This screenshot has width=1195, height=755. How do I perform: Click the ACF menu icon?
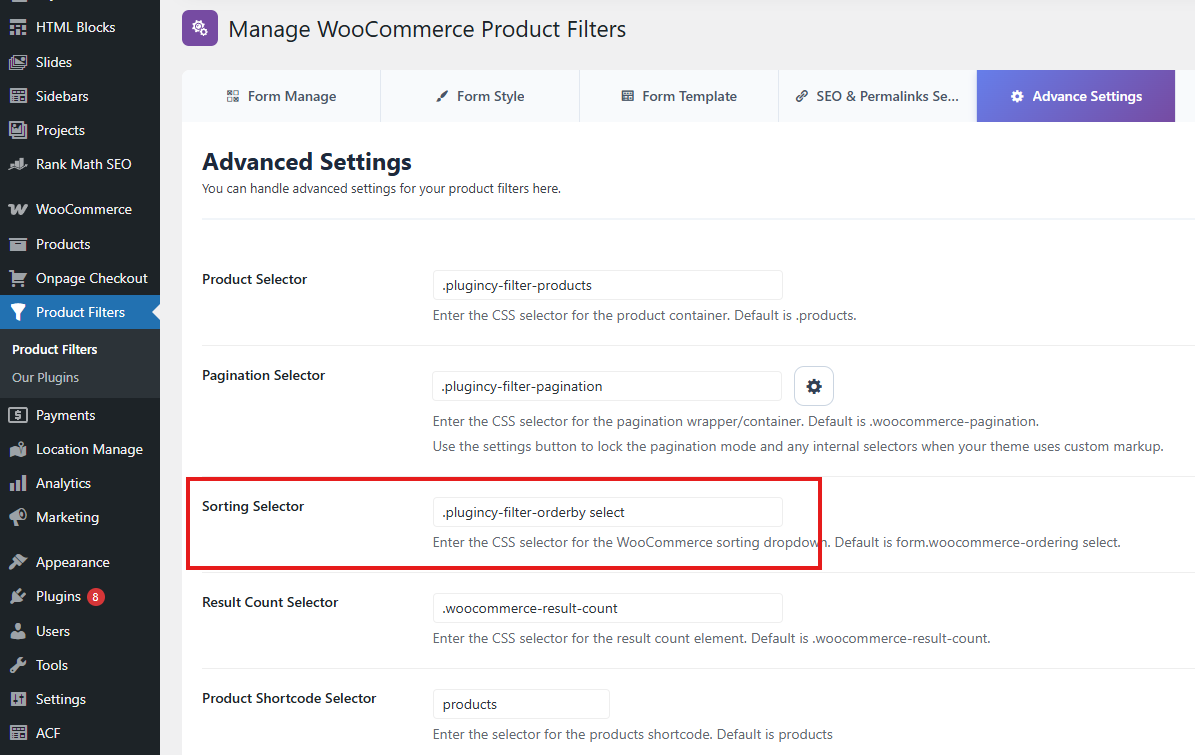click(x=18, y=733)
